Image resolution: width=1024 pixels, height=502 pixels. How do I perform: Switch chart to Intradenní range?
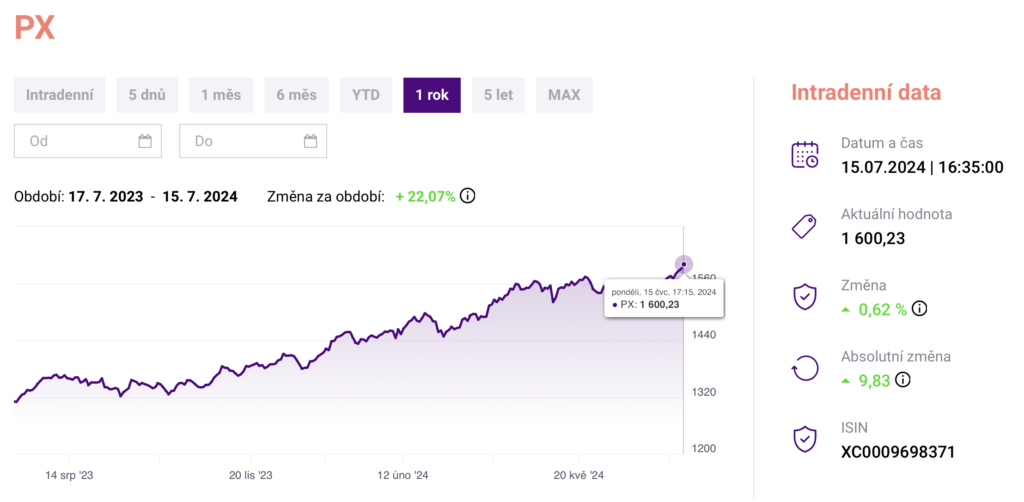pos(59,95)
